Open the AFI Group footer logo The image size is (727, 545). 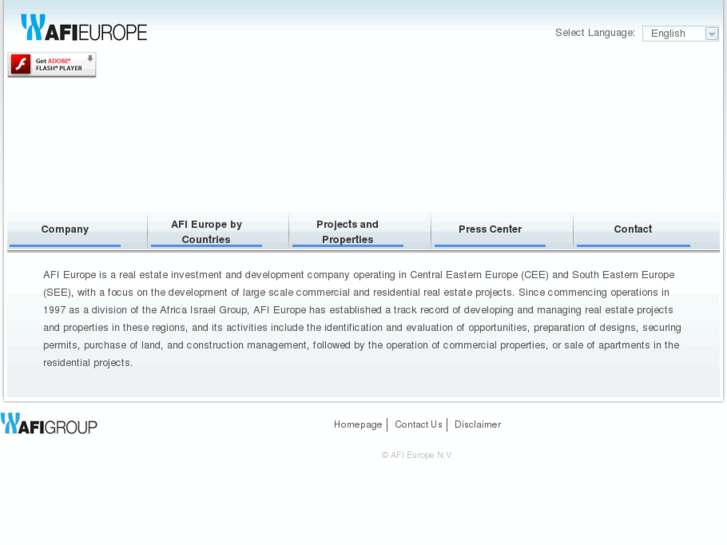click(x=49, y=423)
